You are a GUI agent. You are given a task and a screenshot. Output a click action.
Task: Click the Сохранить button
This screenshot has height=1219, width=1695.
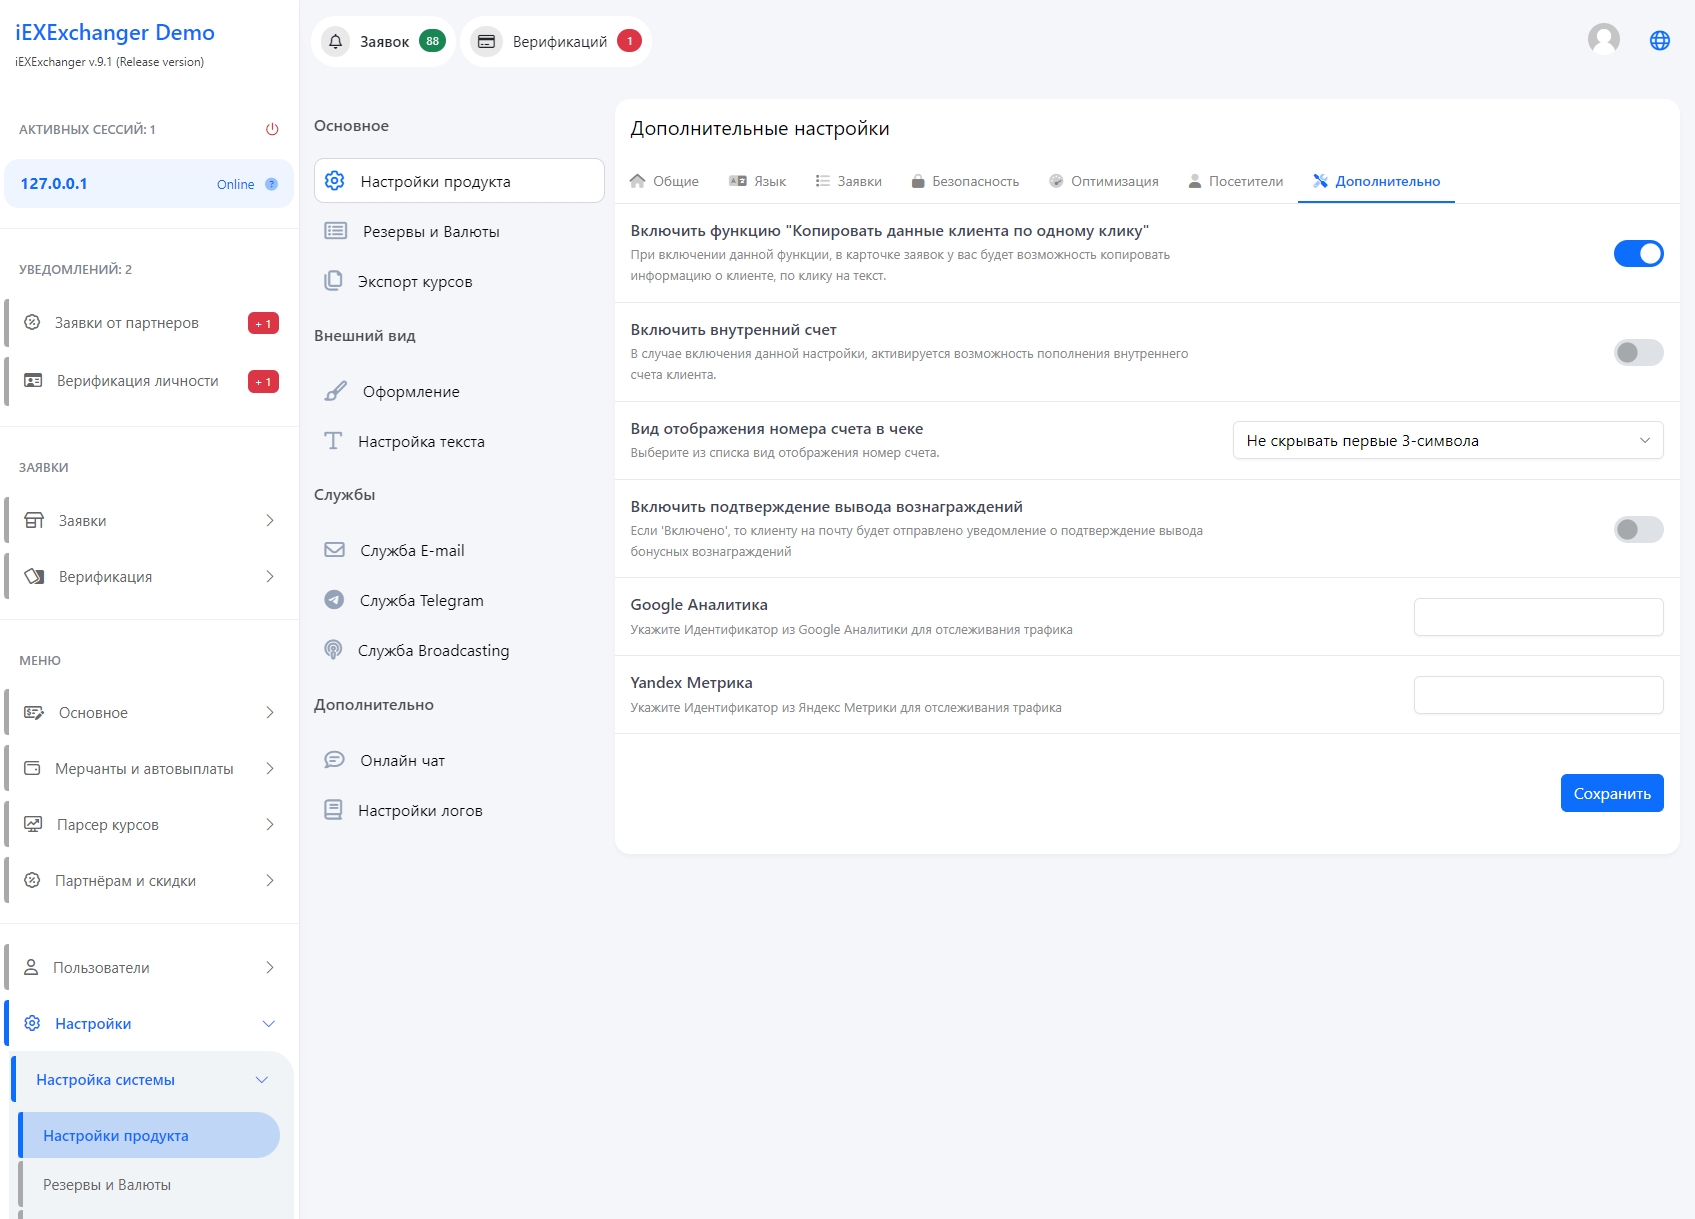coord(1611,793)
